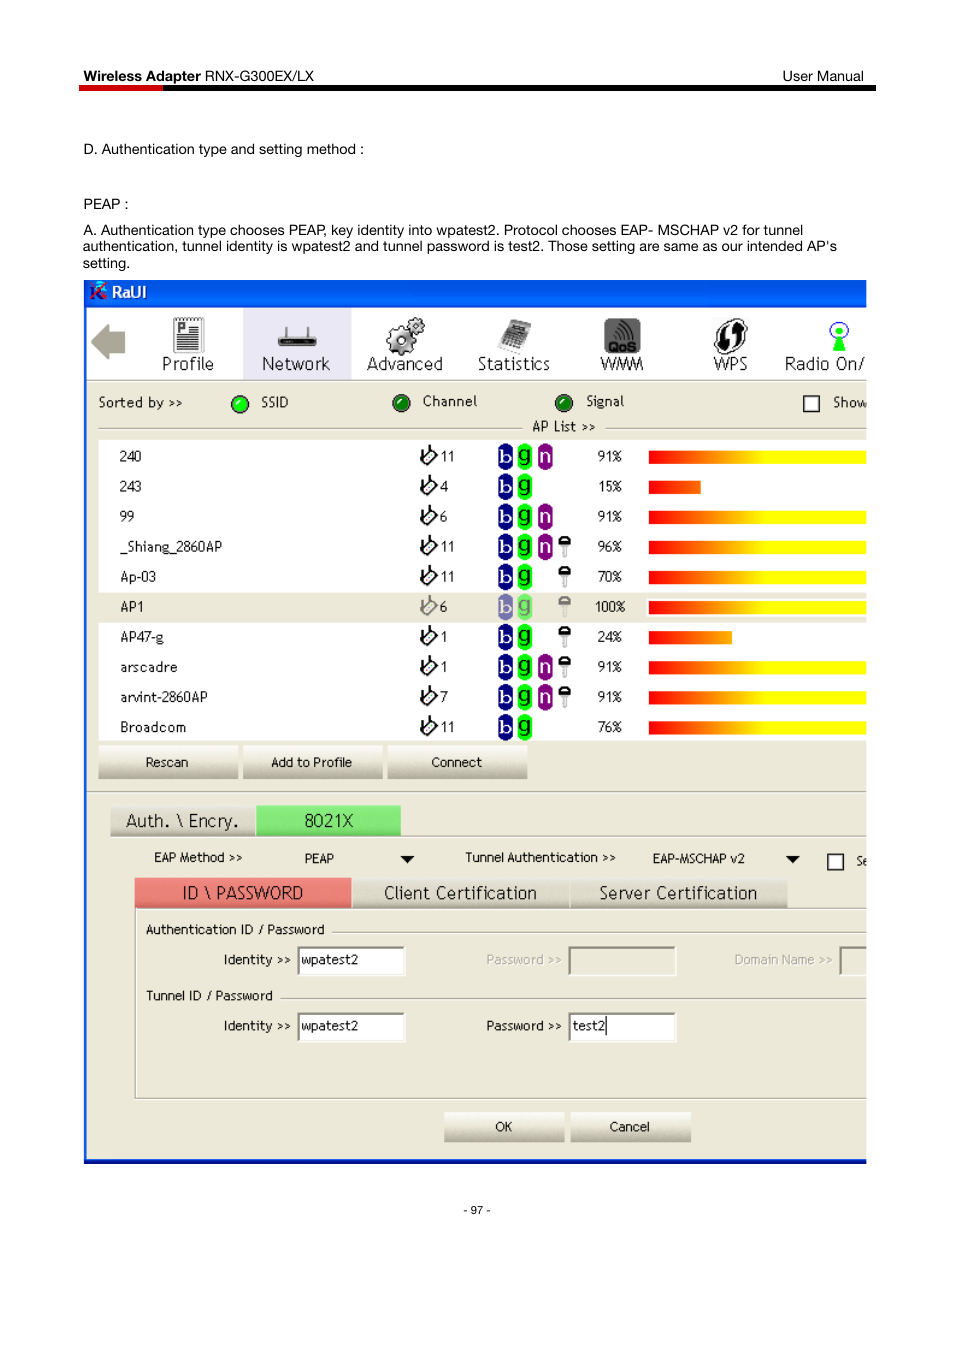Click the channel icon in AP47-g row
The width and height of the screenshot is (954, 1350).
[x=428, y=636]
